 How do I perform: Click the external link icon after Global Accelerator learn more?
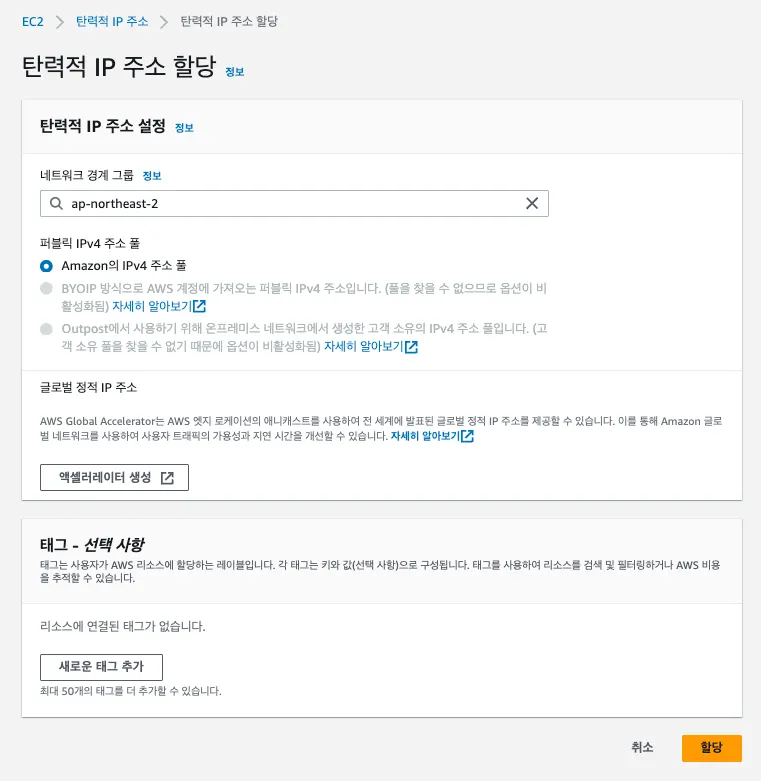468,437
